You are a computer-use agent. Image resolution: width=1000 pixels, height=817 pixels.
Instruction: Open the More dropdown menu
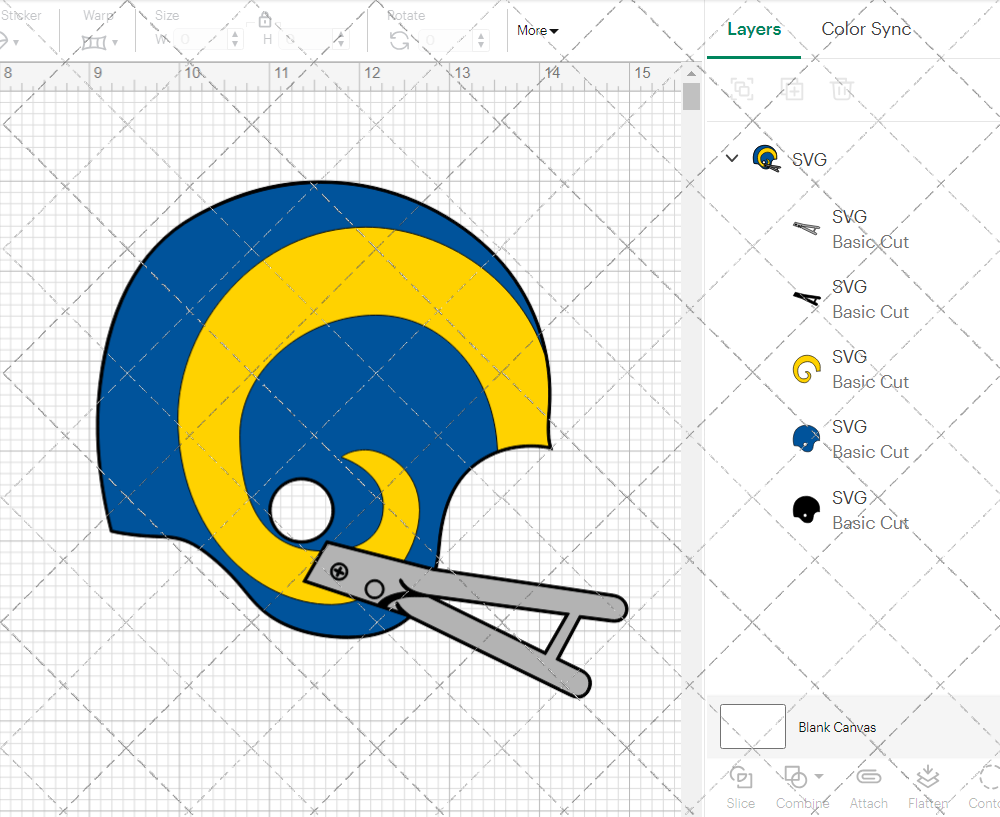click(537, 31)
